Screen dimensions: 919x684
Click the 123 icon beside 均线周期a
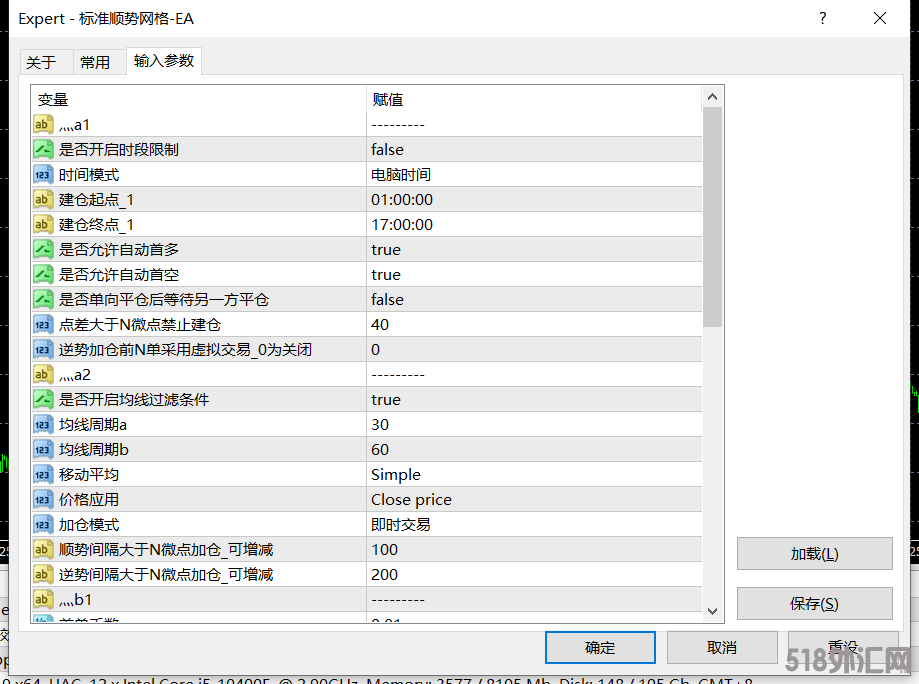click(x=42, y=424)
